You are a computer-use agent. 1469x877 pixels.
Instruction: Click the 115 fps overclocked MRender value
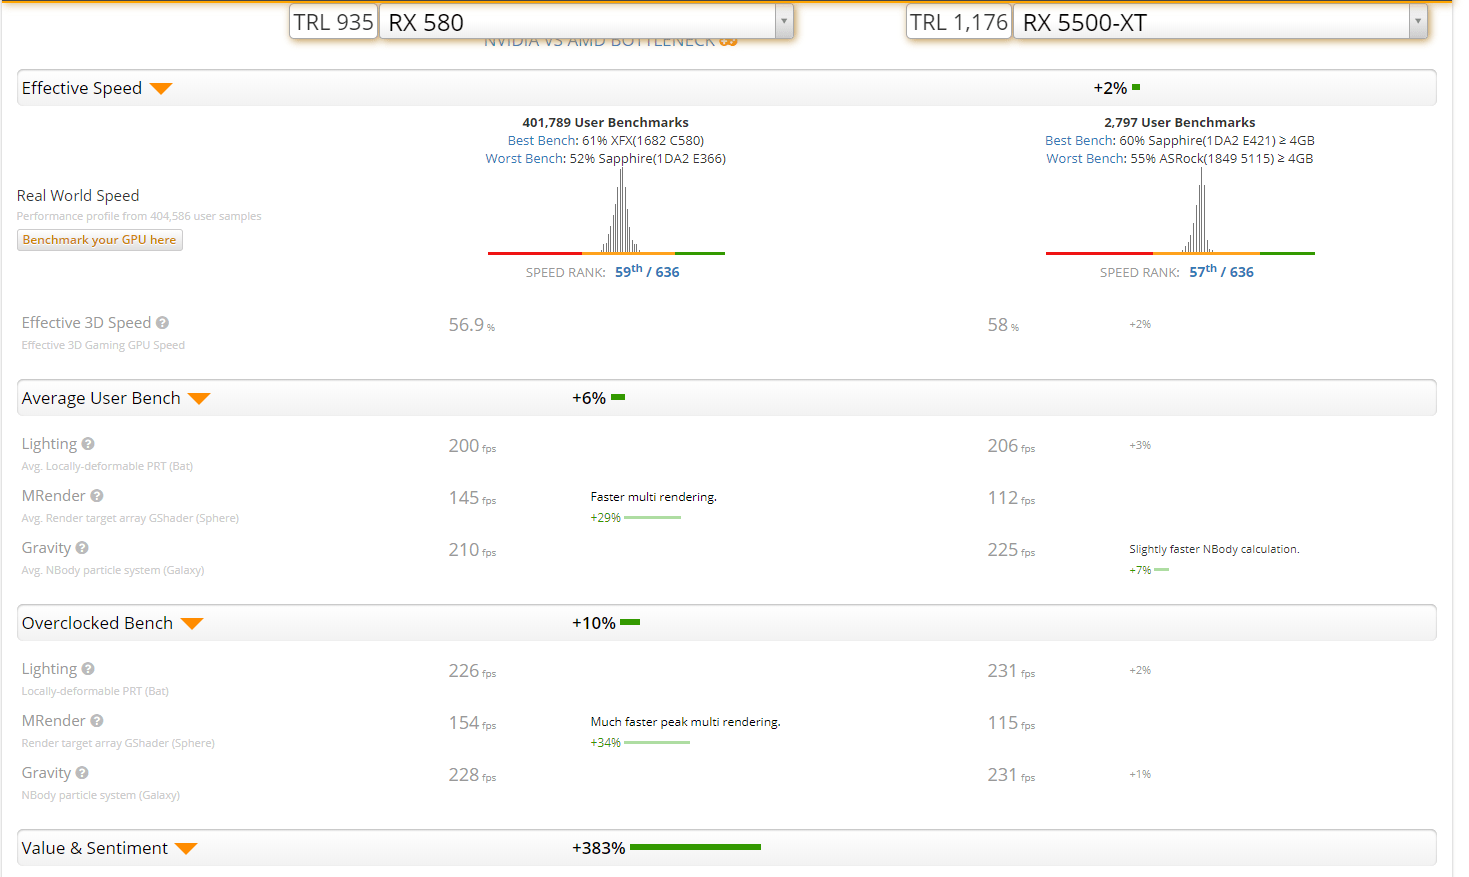(1011, 723)
